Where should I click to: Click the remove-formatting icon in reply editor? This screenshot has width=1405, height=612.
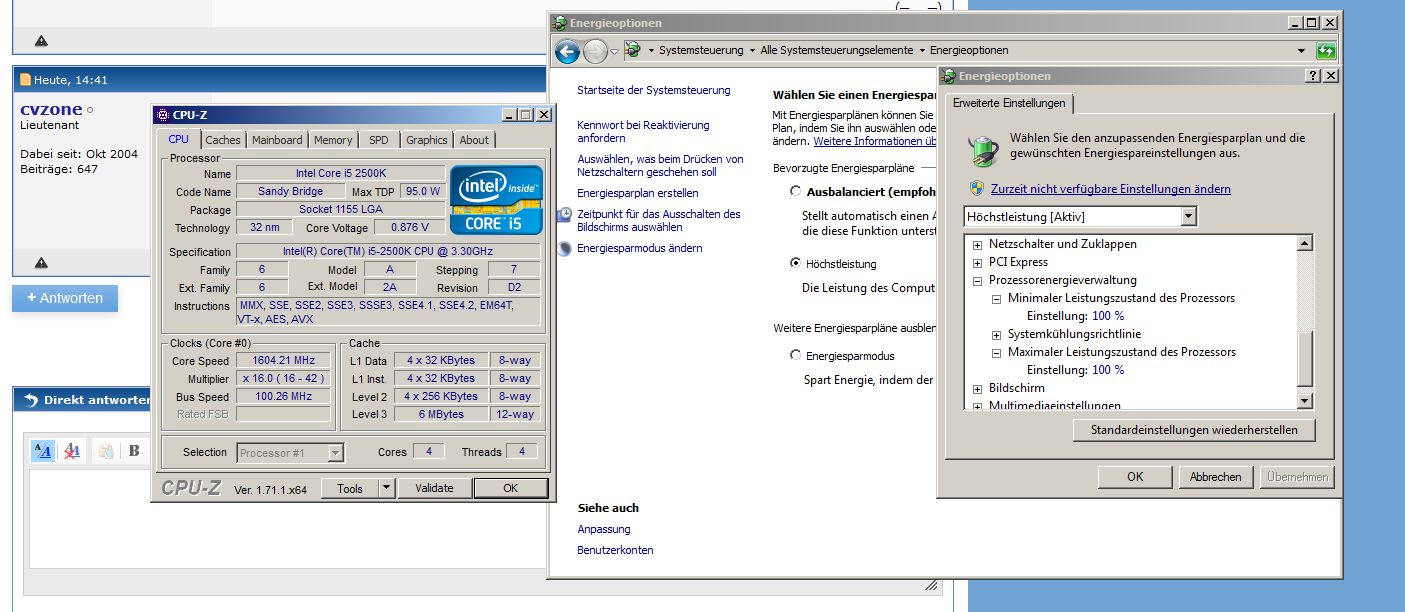click(x=72, y=451)
